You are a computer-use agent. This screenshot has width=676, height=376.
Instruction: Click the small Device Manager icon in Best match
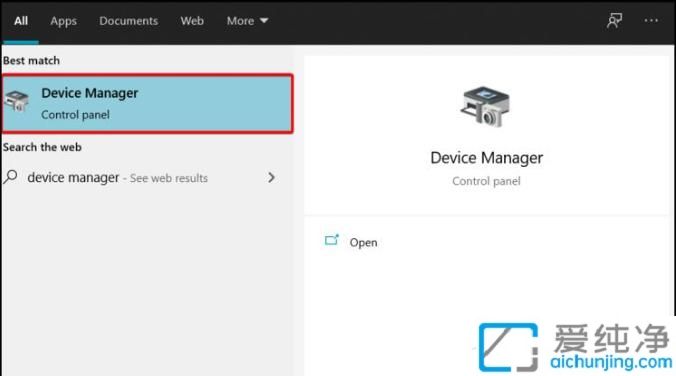(x=16, y=102)
